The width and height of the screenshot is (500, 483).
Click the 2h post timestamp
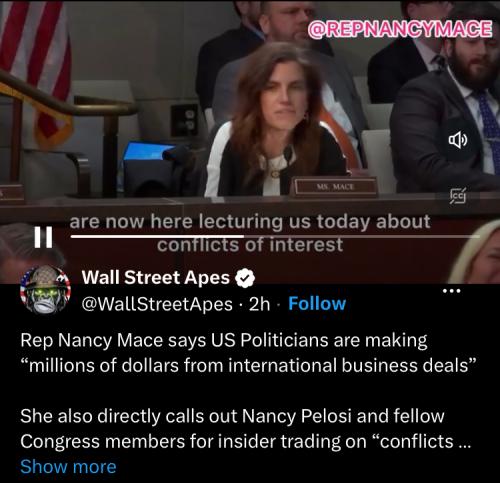pyautogui.click(x=259, y=304)
